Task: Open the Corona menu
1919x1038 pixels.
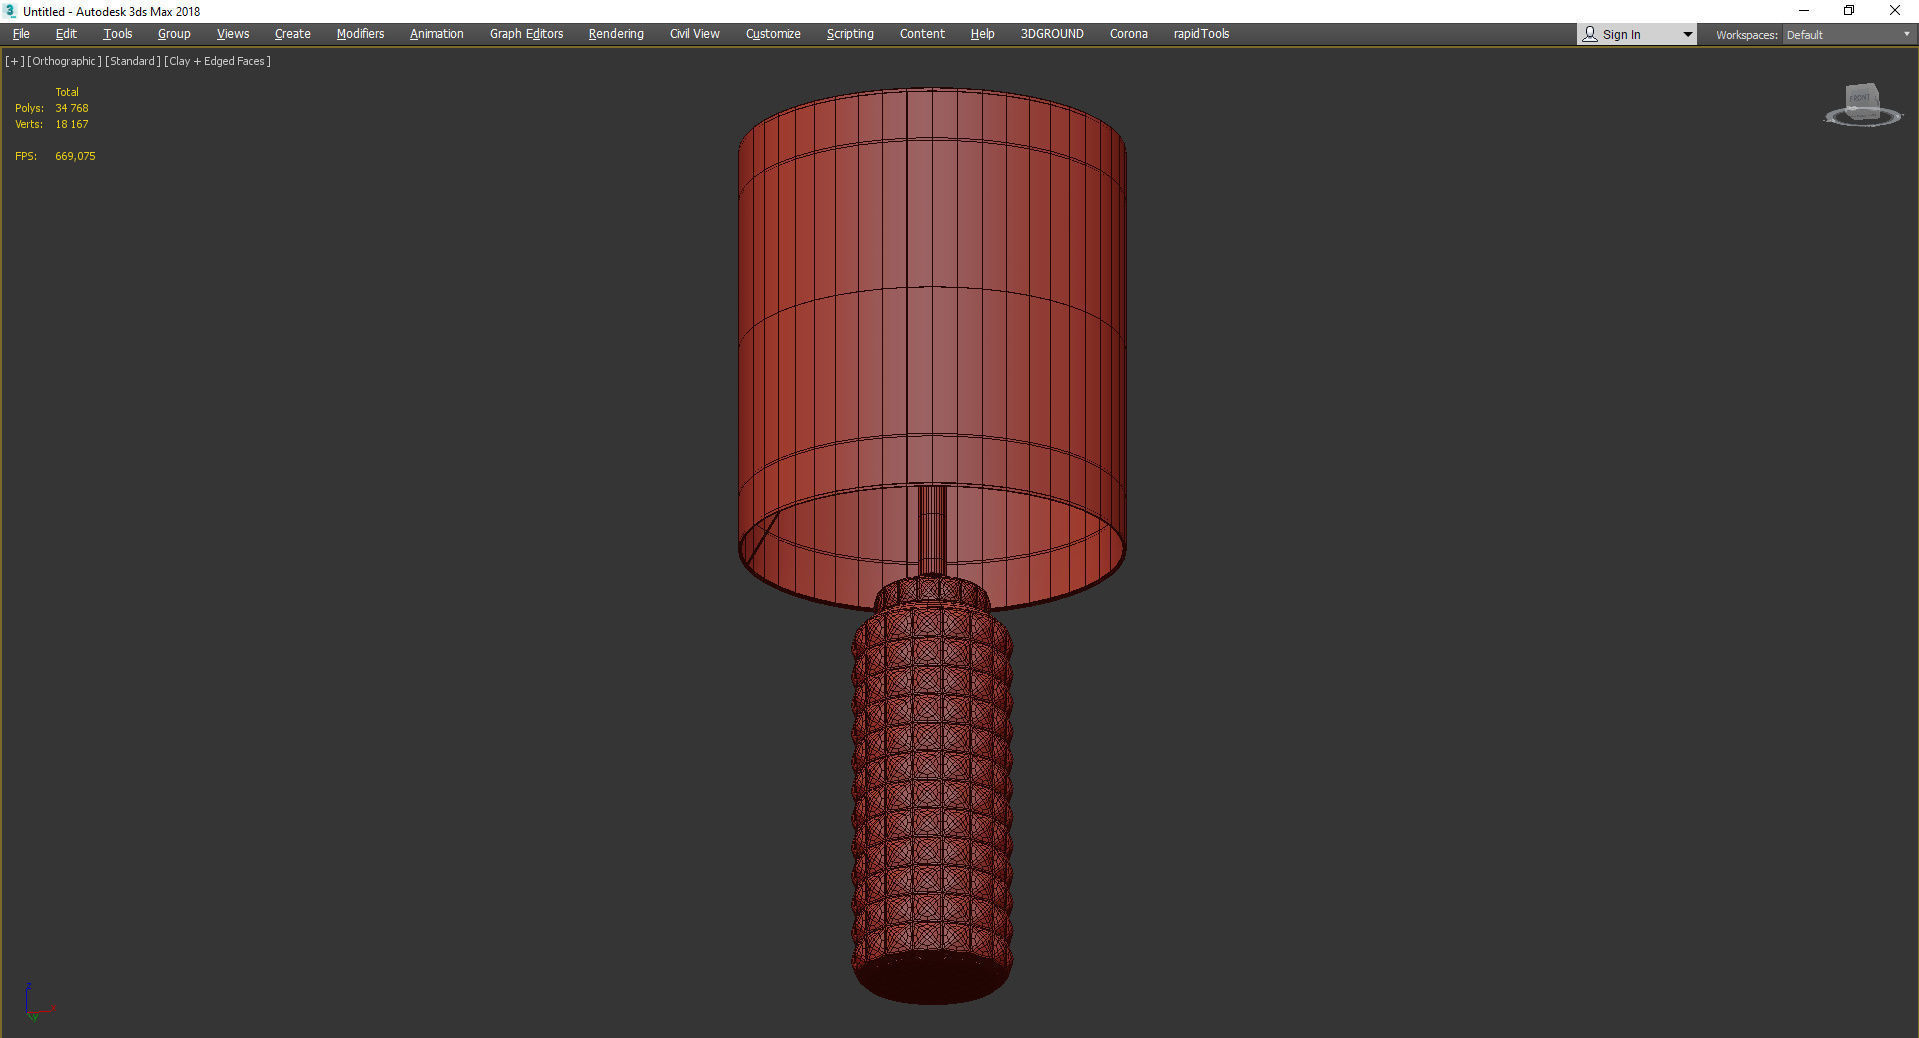Action: coord(1129,34)
